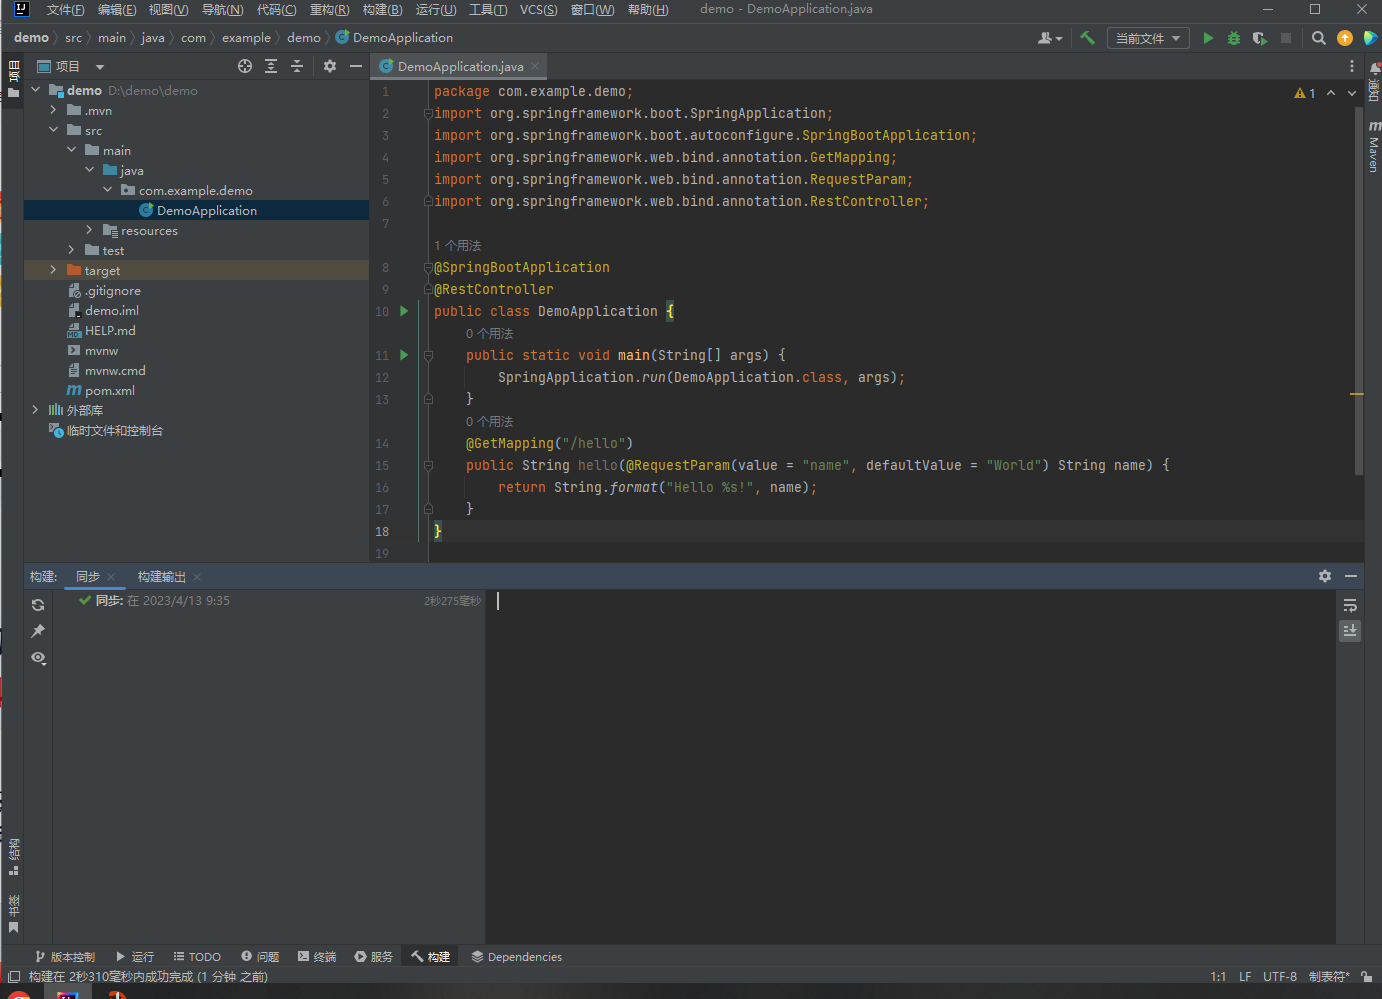Image resolution: width=1382 pixels, height=999 pixels.
Task: Open the 构建(B) menu
Action: (382, 10)
